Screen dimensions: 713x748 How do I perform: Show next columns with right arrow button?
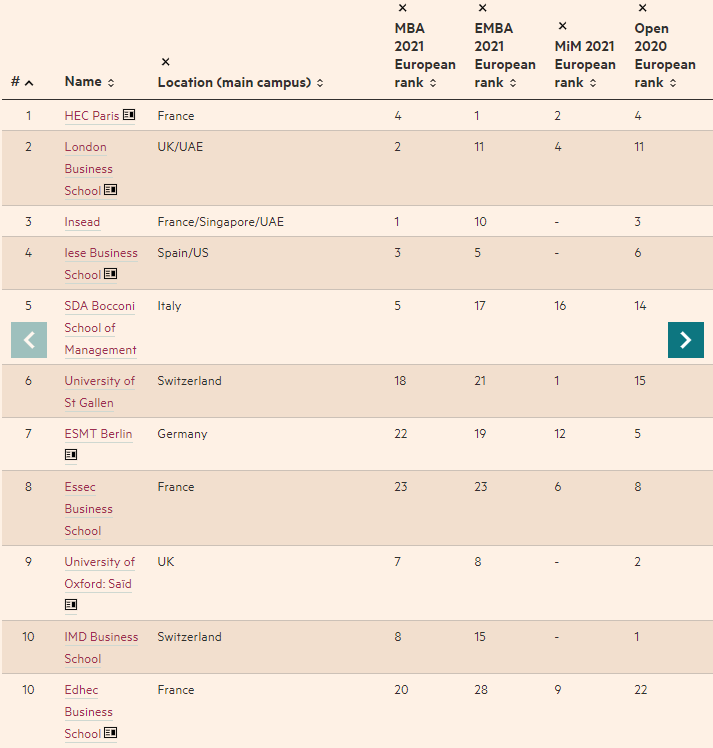pyautogui.click(x=686, y=340)
